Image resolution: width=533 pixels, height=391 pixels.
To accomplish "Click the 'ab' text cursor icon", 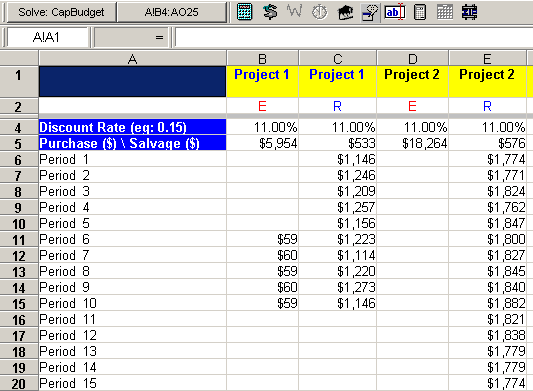I will (x=395, y=12).
